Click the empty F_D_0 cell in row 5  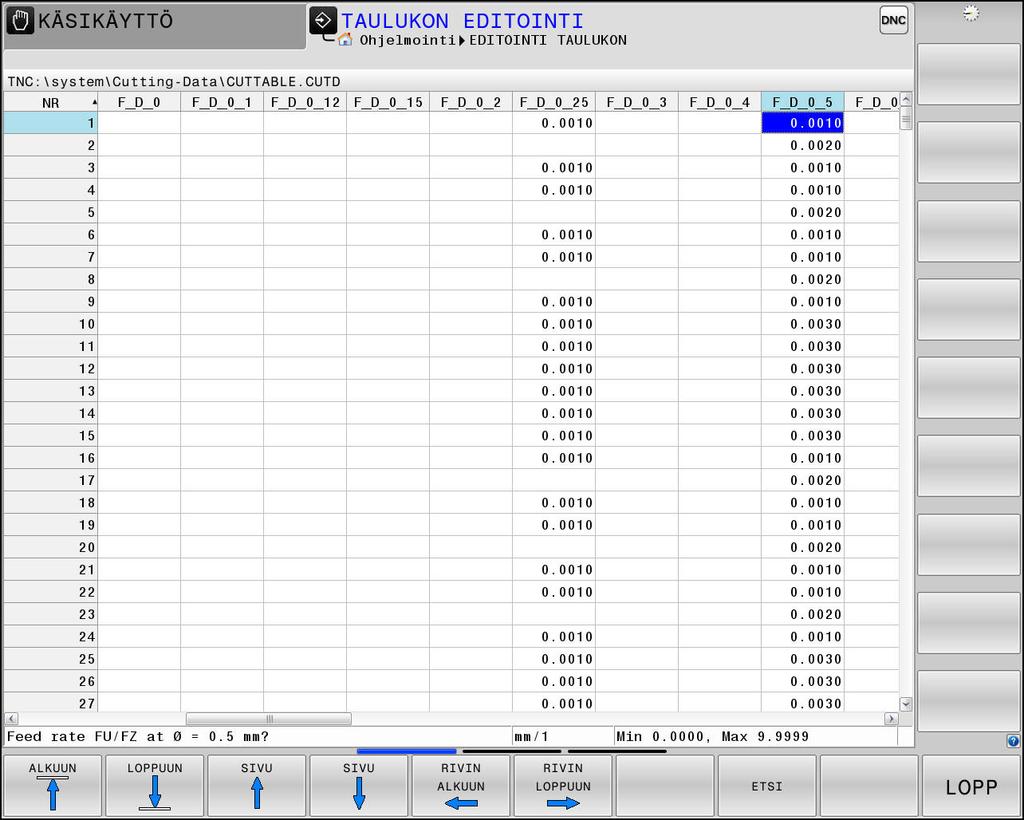139,212
